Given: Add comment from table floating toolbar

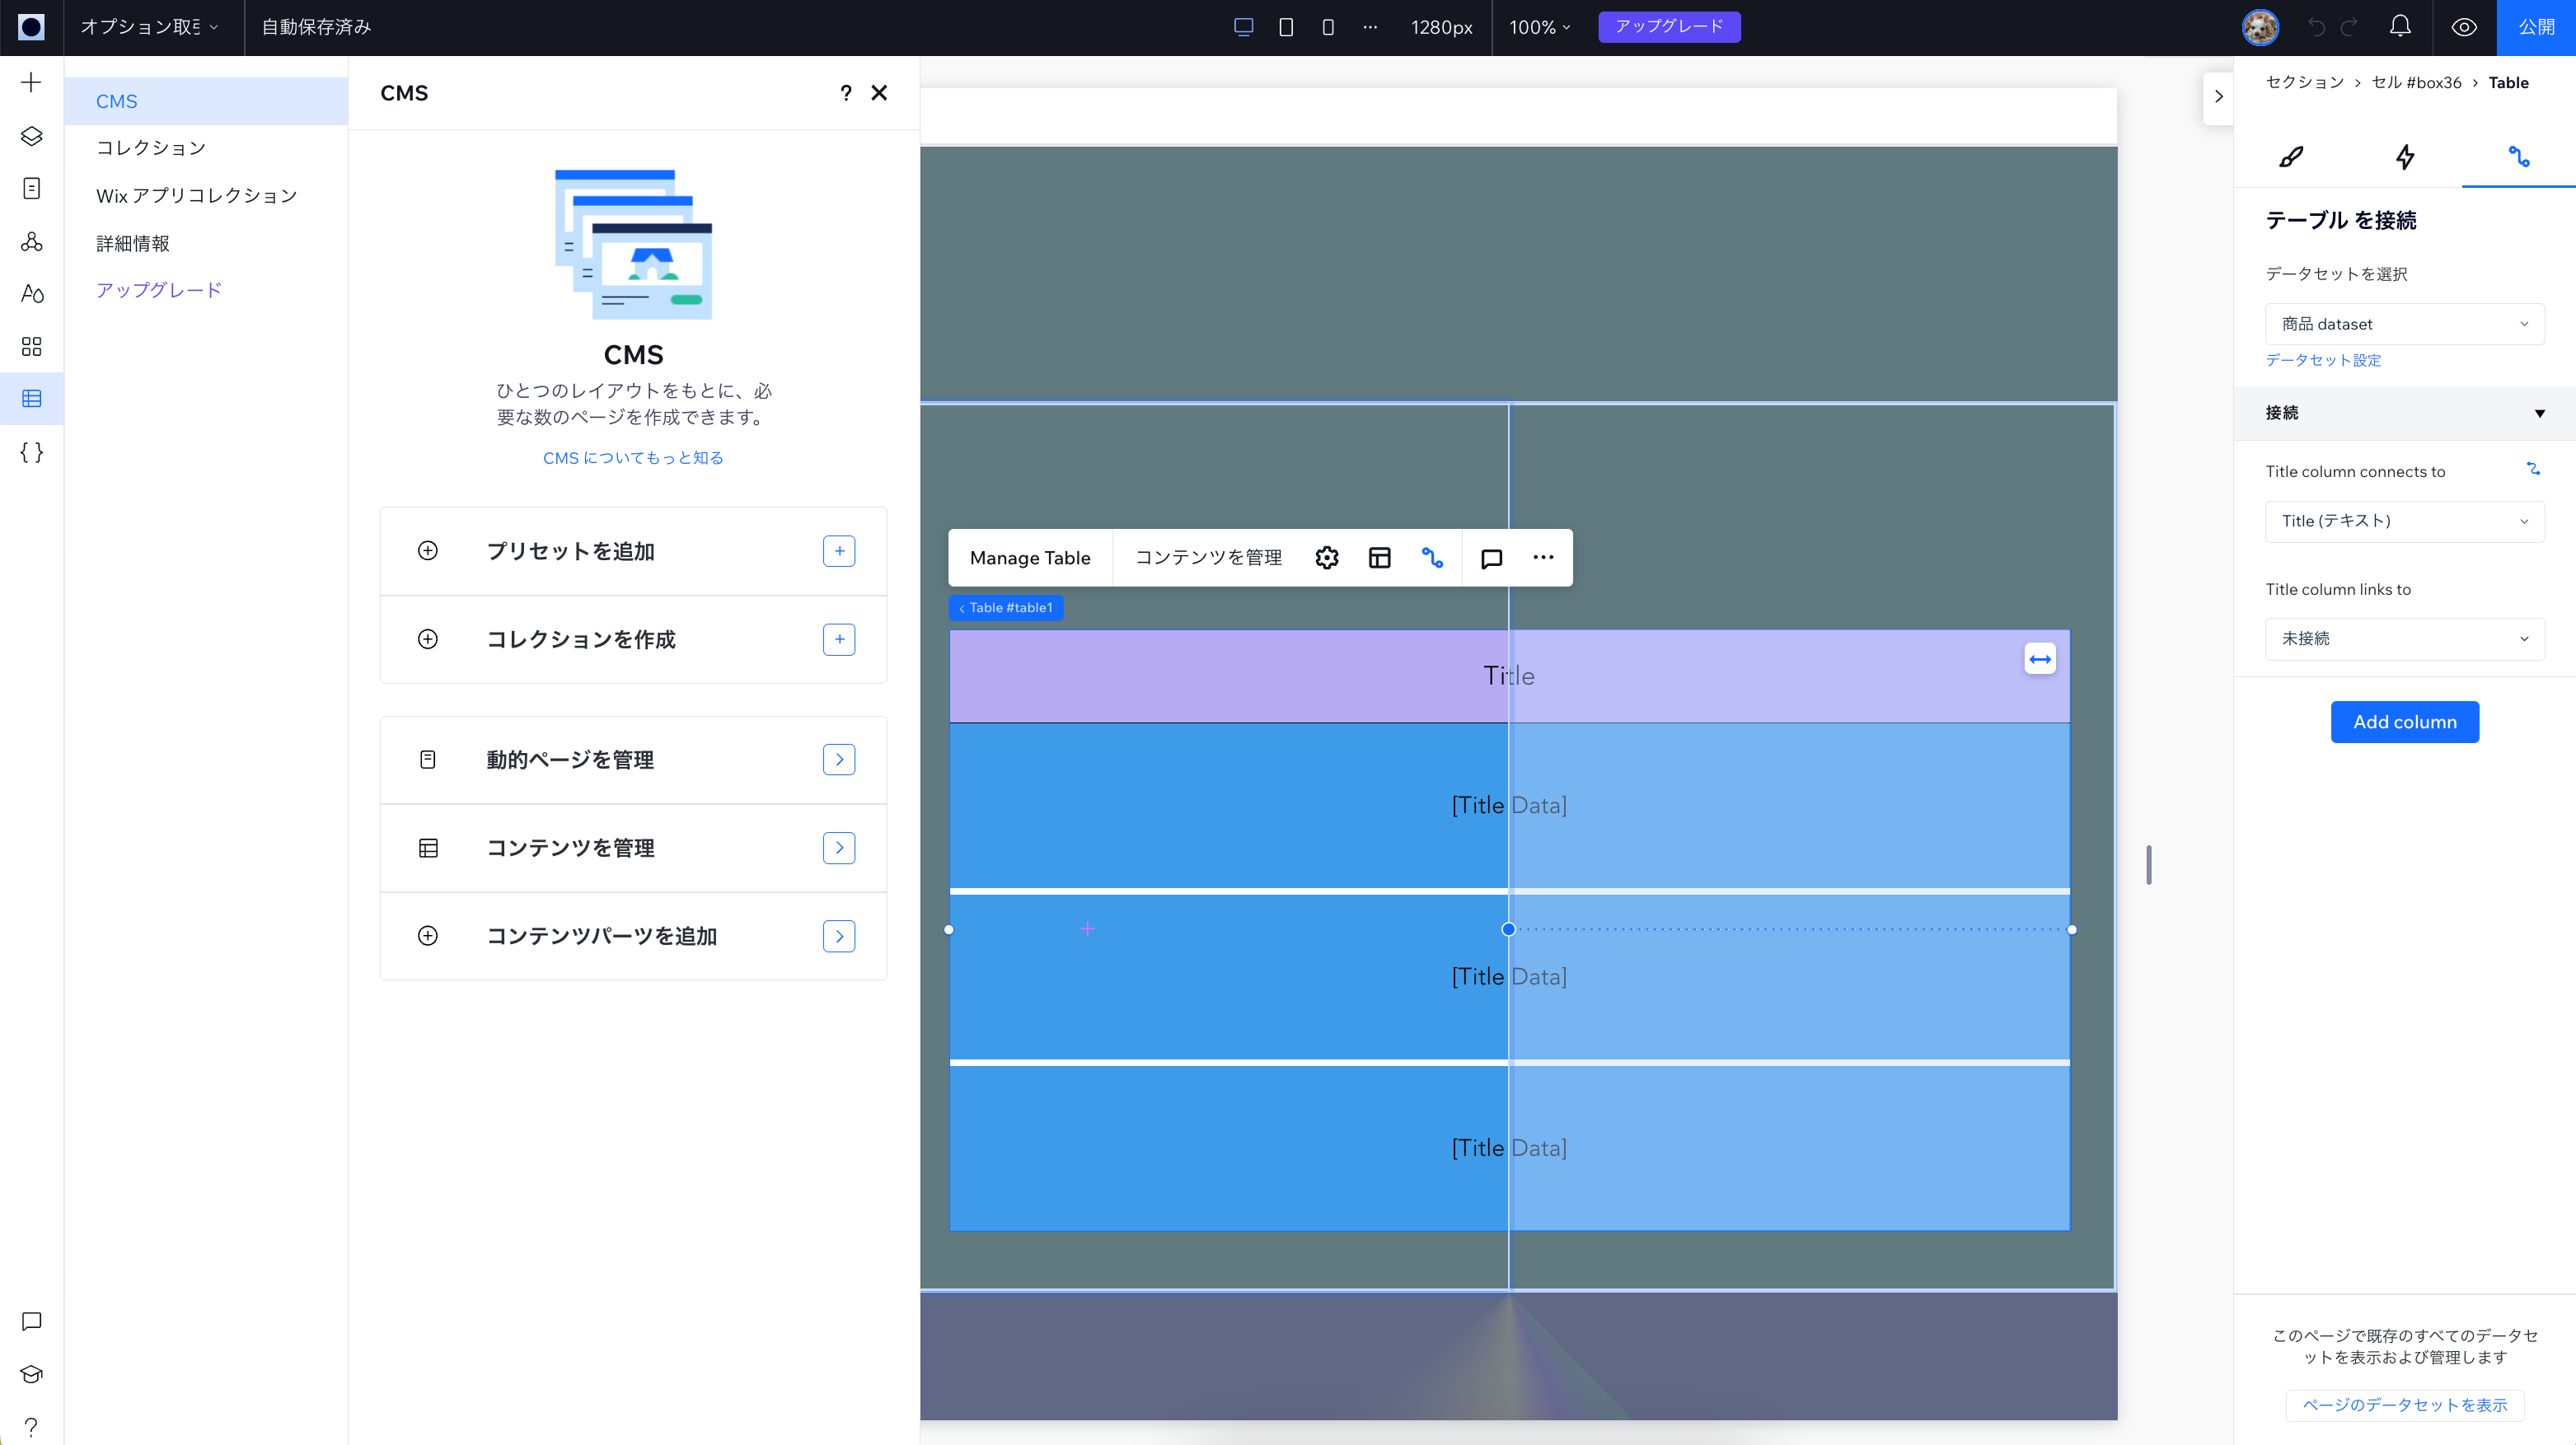Looking at the screenshot, I should coord(1491,558).
